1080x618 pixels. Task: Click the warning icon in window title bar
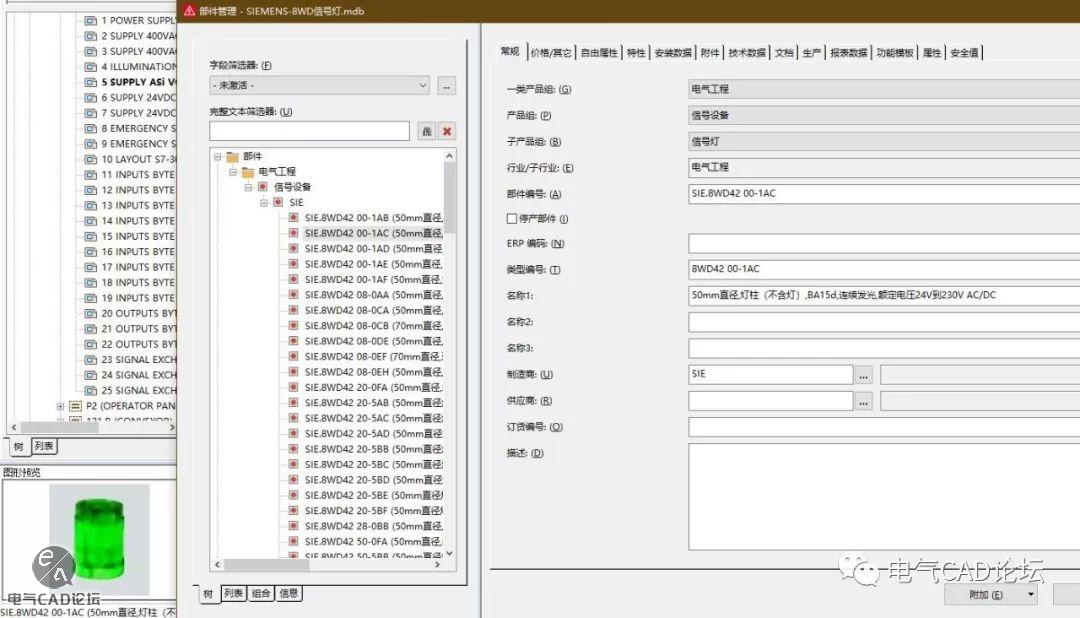pos(189,10)
